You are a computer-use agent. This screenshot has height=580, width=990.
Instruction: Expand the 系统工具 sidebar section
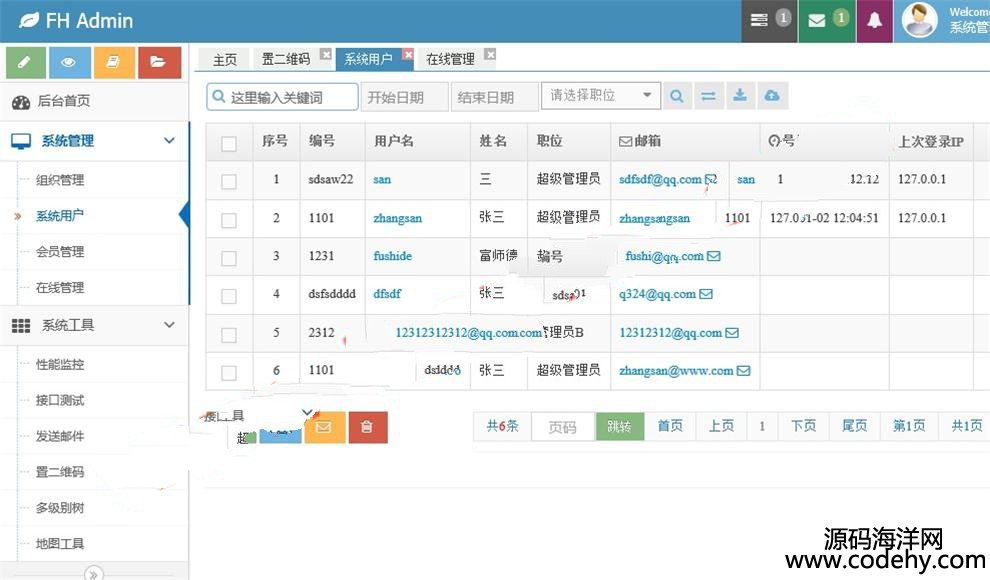(94, 326)
